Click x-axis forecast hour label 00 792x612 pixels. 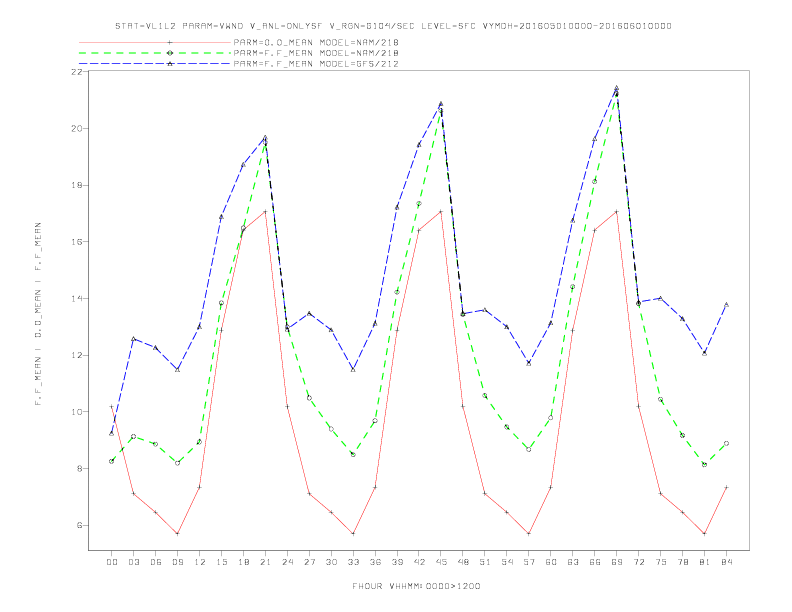[x=112, y=562]
